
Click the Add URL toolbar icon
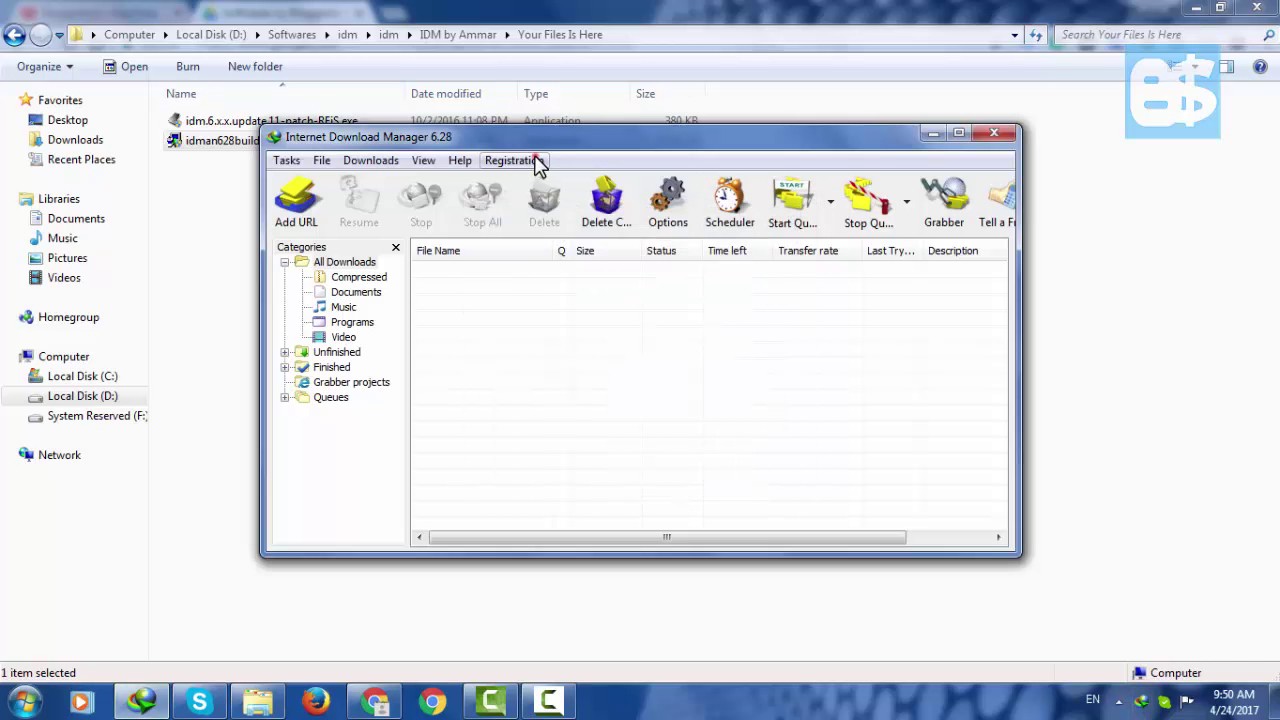pos(296,203)
